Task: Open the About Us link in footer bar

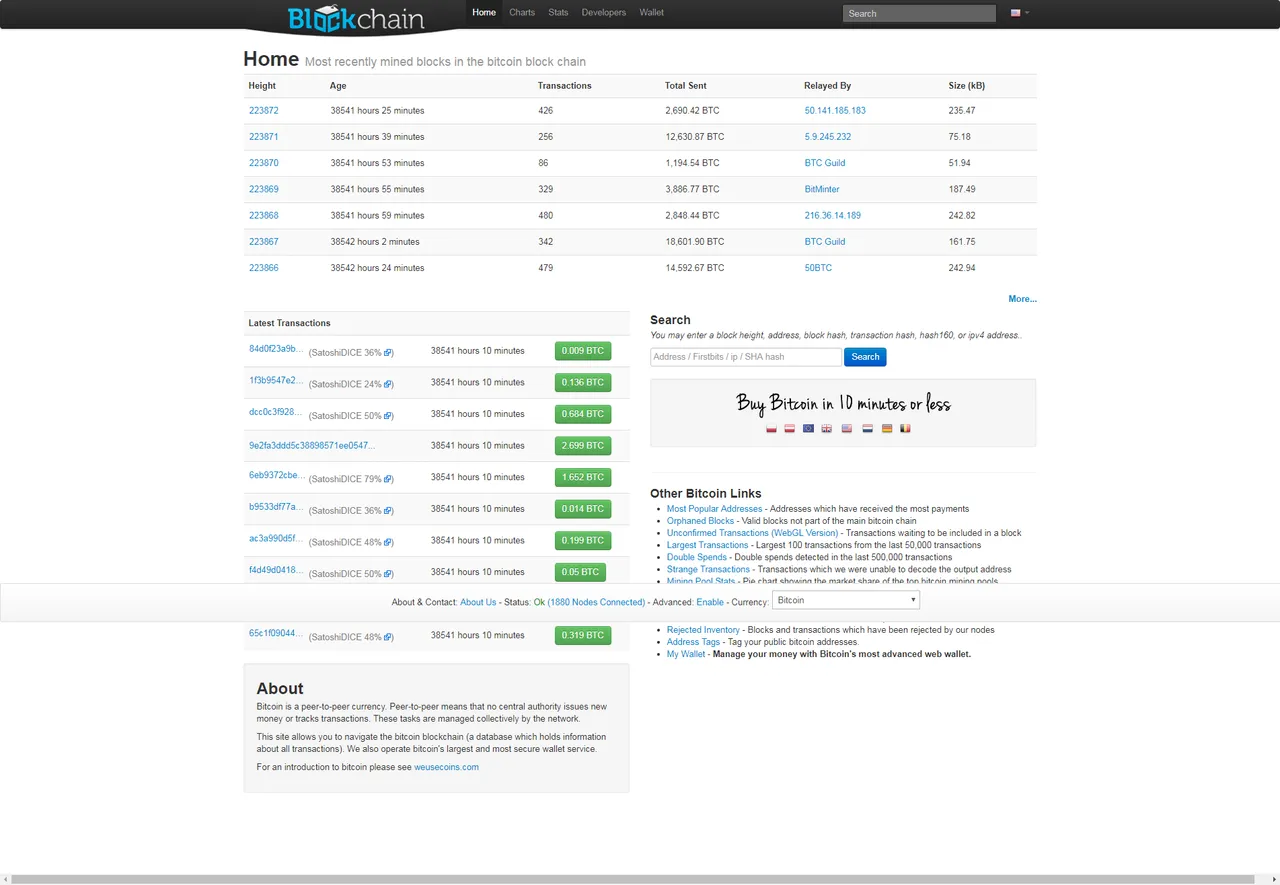Action: click(x=478, y=602)
